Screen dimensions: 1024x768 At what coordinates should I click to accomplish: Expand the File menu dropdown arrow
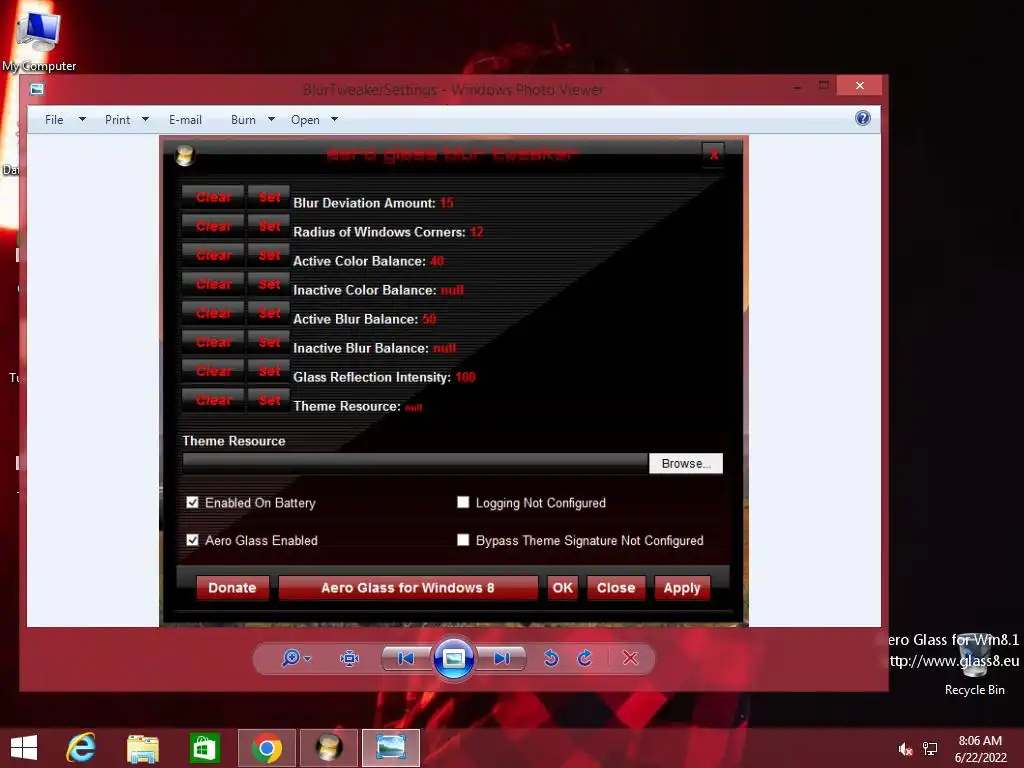point(82,120)
